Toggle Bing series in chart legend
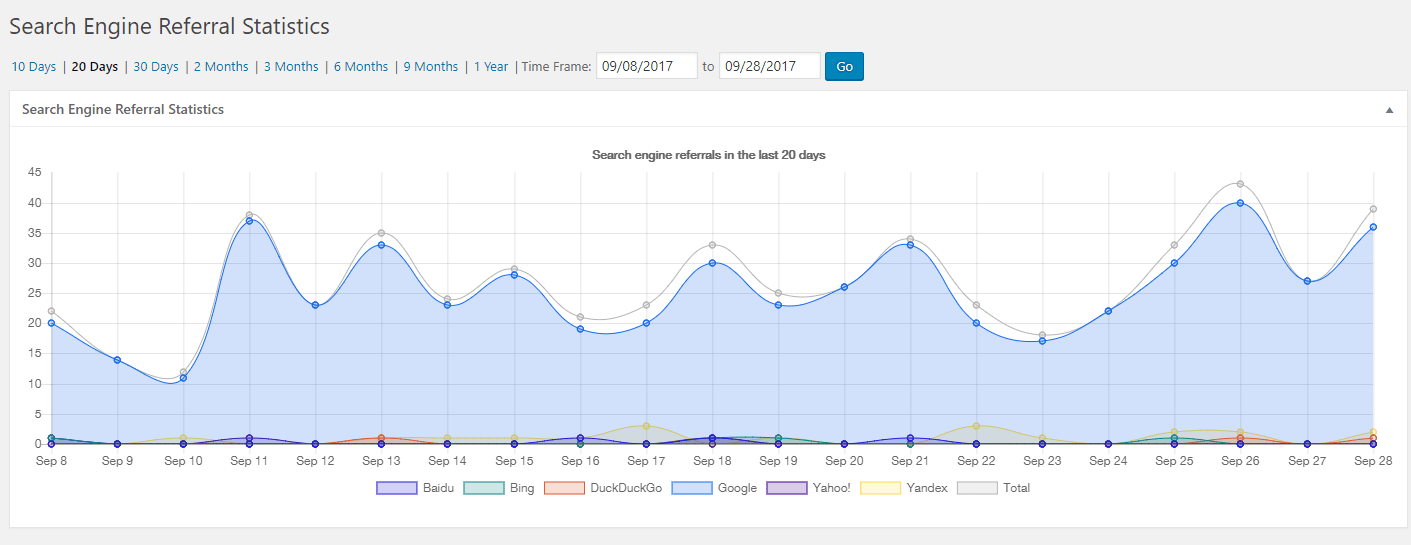This screenshot has width=1411, height=545. 483,488
